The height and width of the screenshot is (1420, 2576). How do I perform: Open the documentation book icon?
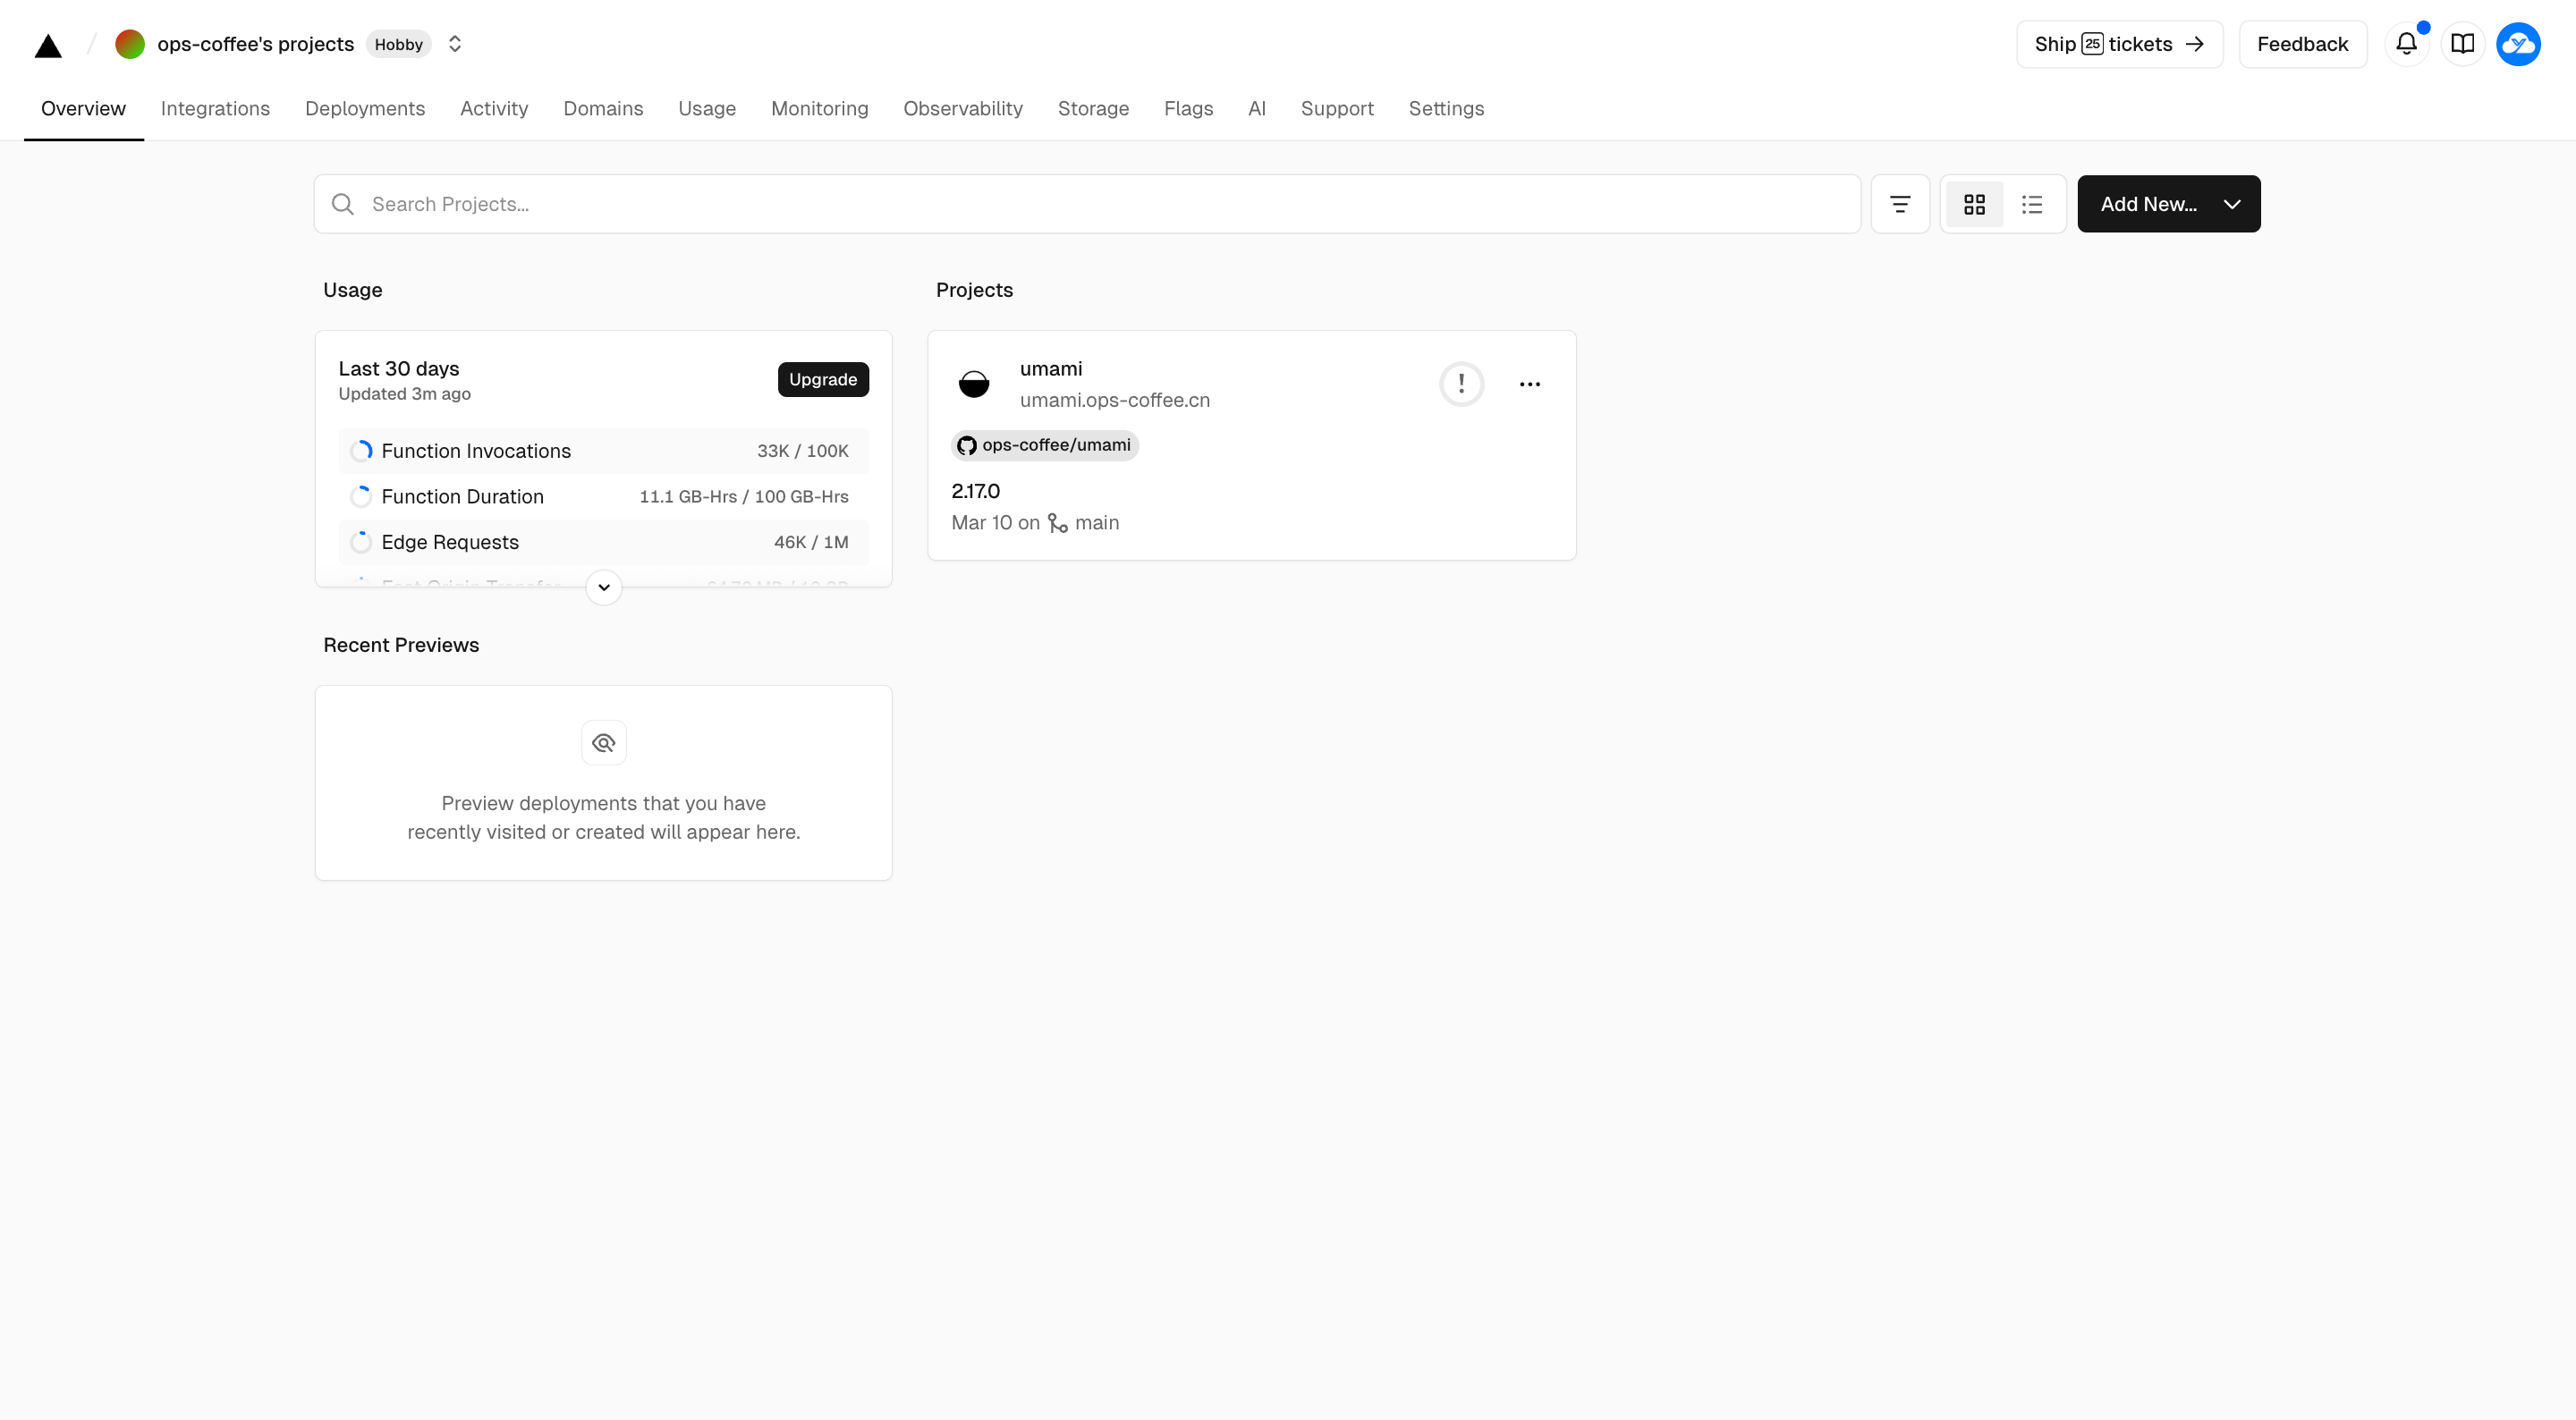click(2462, 44)
